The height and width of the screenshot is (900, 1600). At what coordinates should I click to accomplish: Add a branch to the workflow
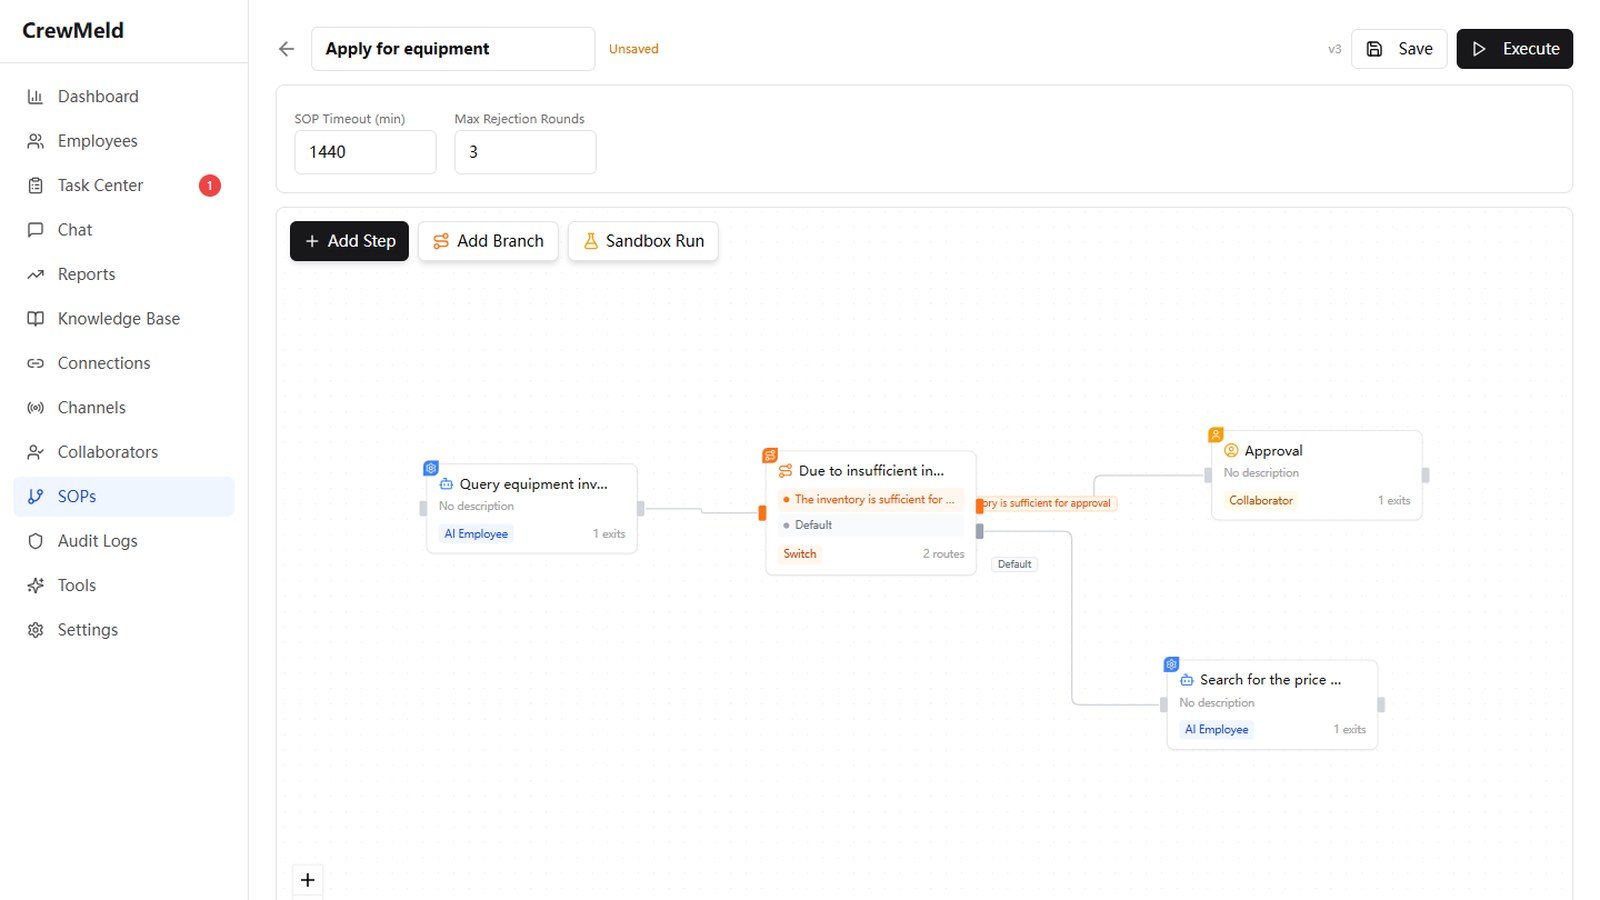[488, 241]
